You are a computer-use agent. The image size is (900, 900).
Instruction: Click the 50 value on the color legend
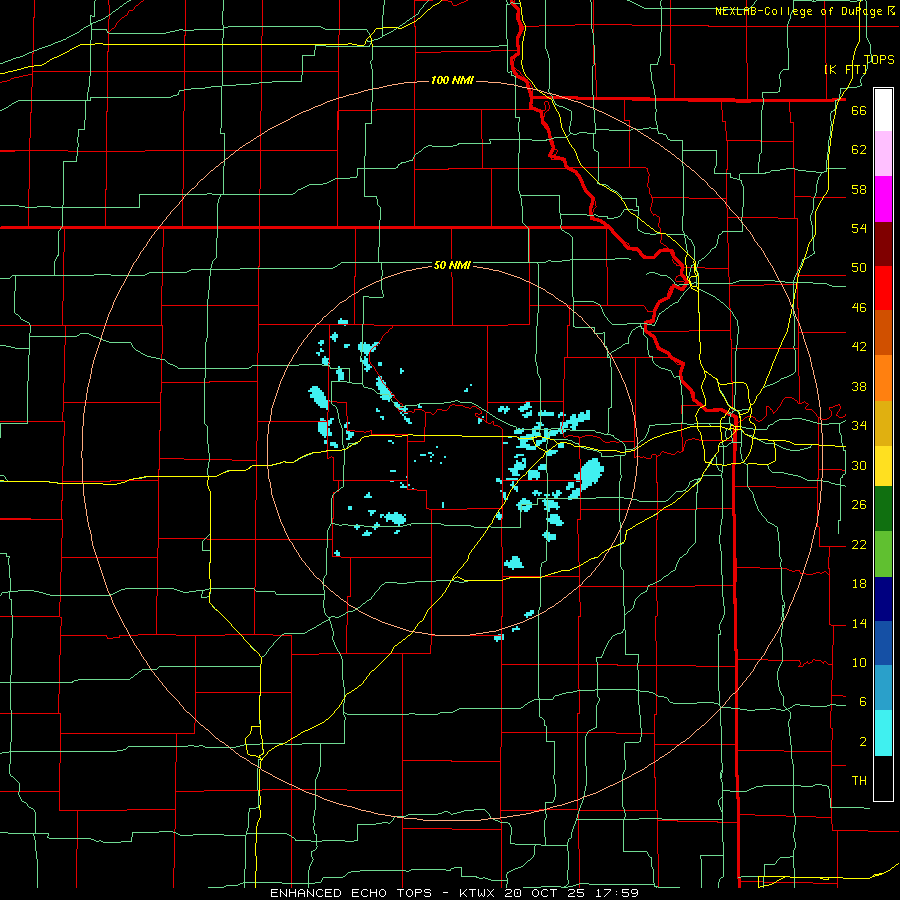(859, 268)
